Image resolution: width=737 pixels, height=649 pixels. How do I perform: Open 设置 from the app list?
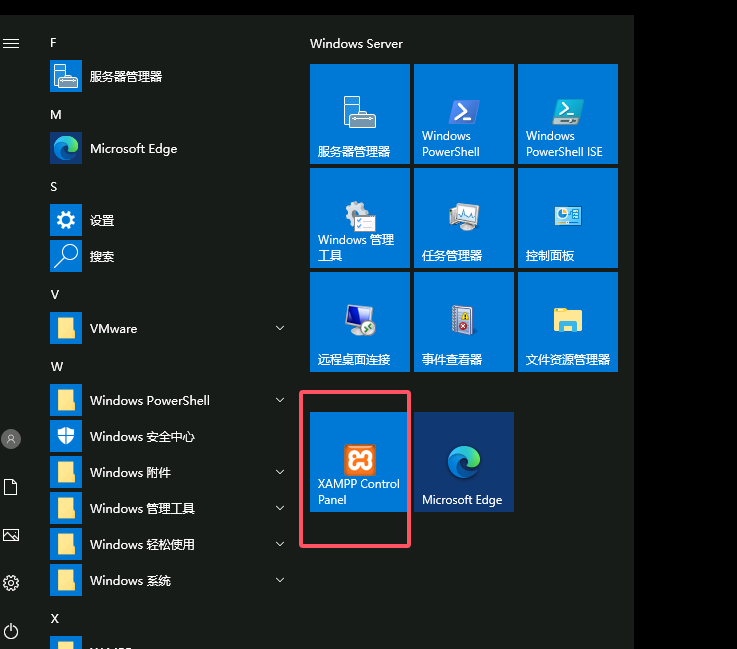pos(102,220)
